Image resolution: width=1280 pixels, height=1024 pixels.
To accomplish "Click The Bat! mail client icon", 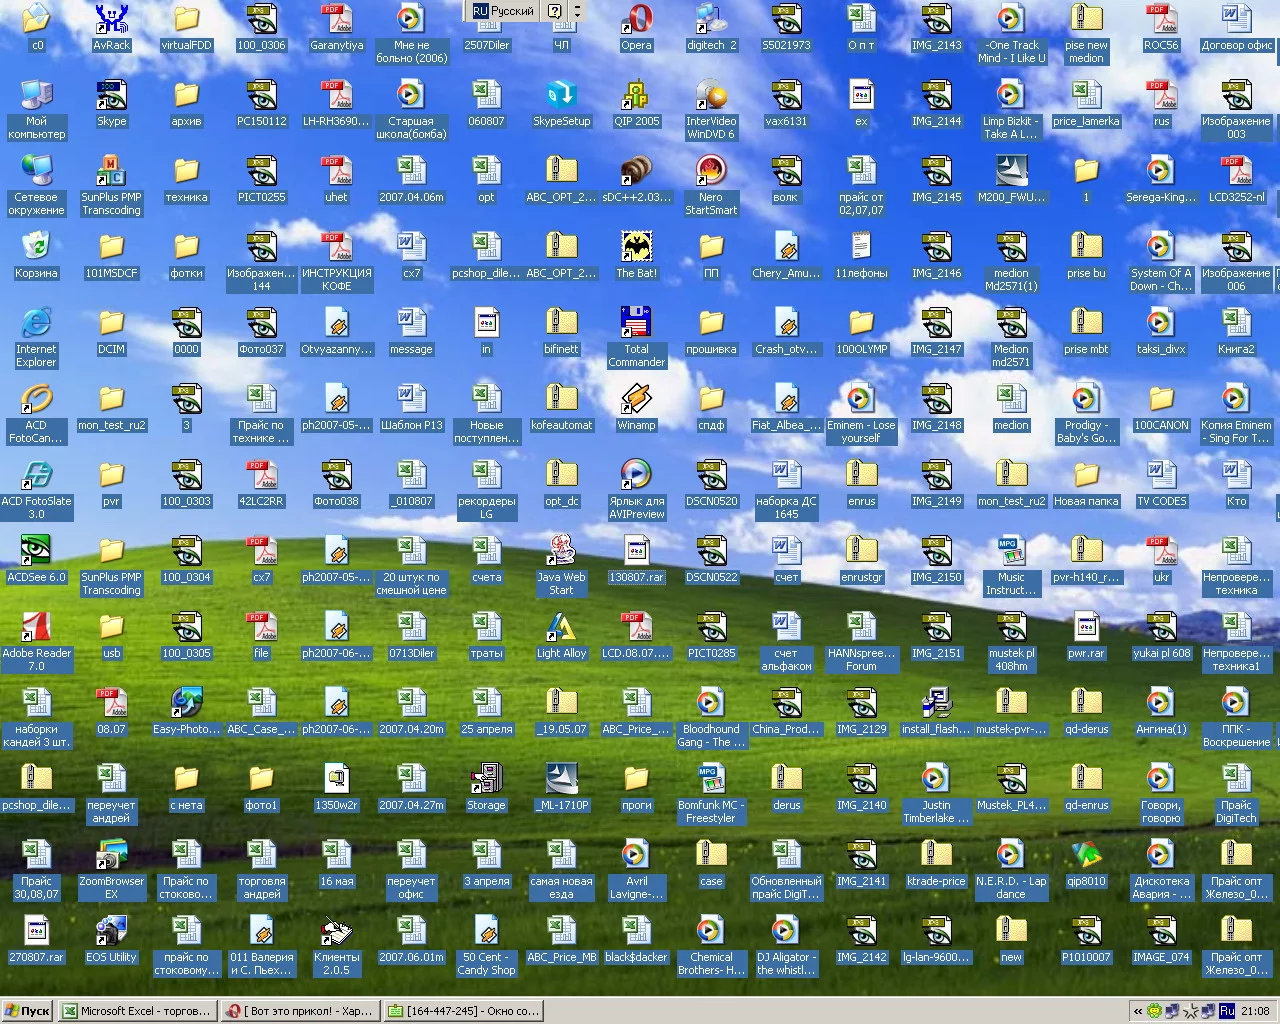I will [636, 254].
